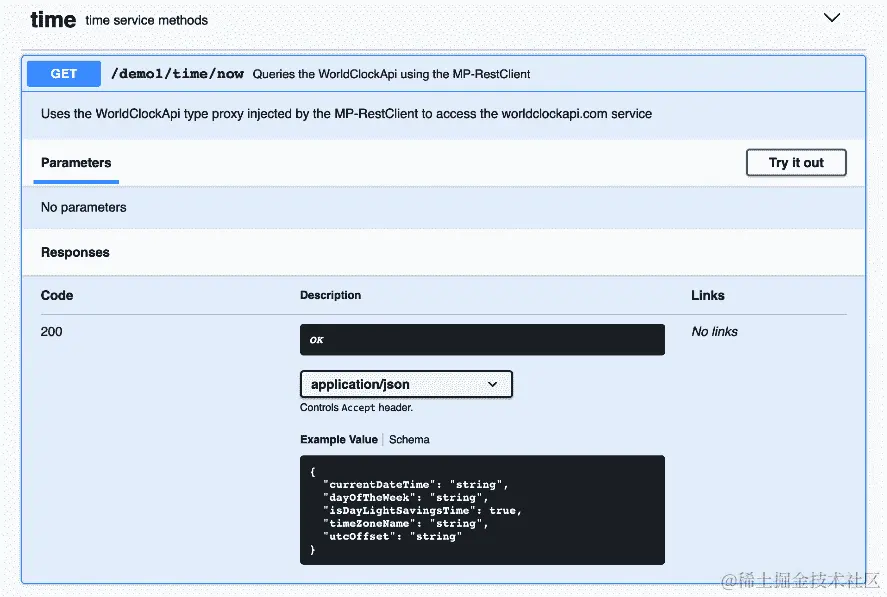The height and width of the screenshot is (597, 887).
Task: Click the Links column header
Action: [708, 295]
